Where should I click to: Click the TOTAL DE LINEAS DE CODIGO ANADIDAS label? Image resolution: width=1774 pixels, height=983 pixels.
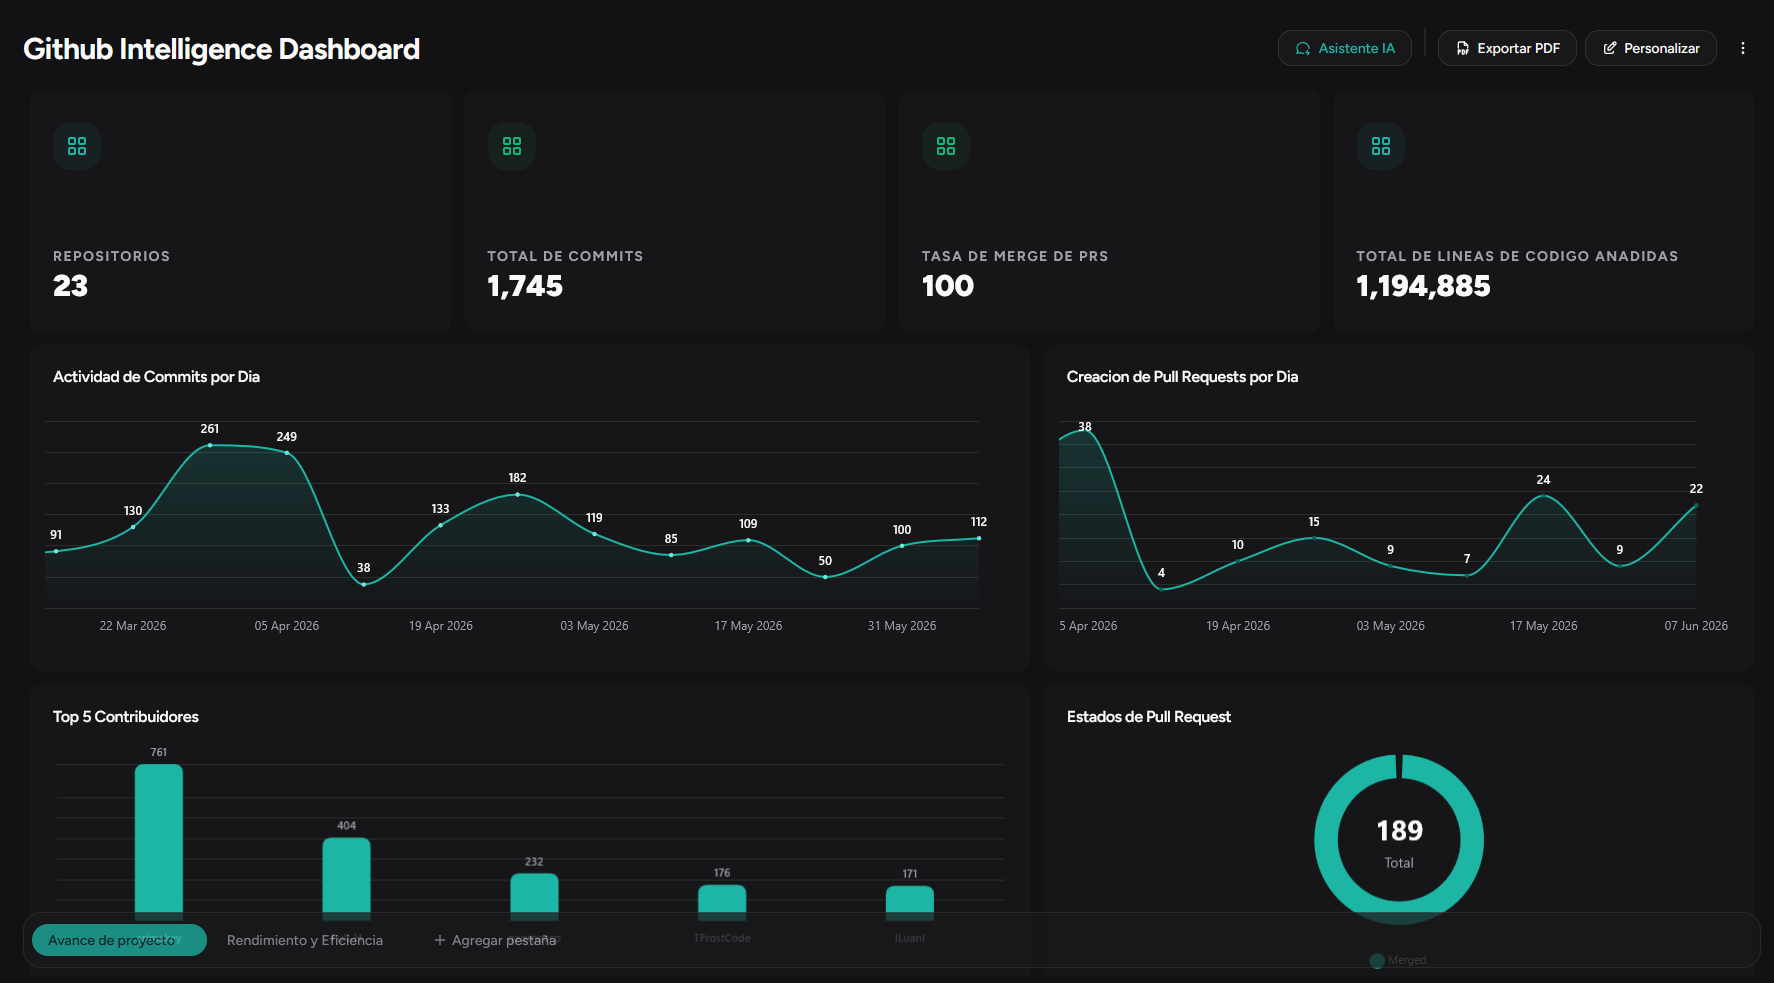(x=1517, y=256)
